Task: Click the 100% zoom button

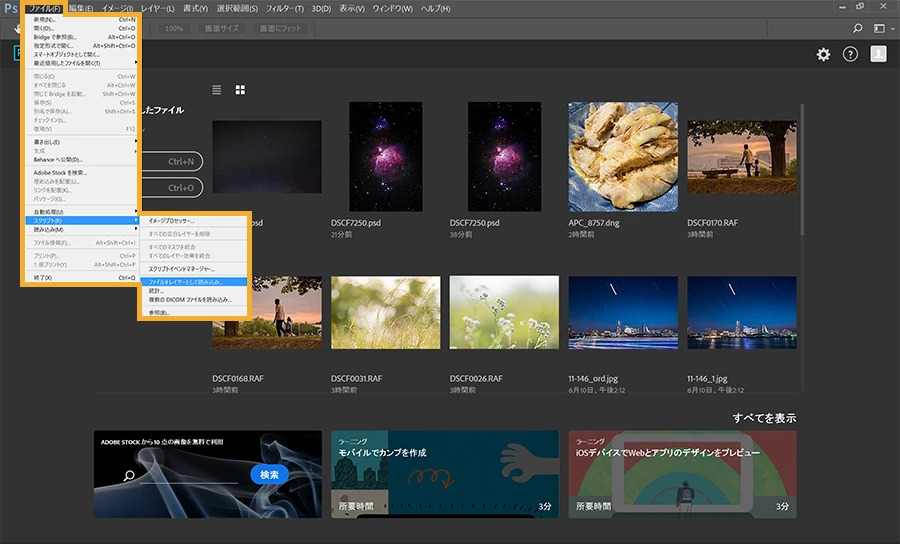Action: tap(174, 28)
